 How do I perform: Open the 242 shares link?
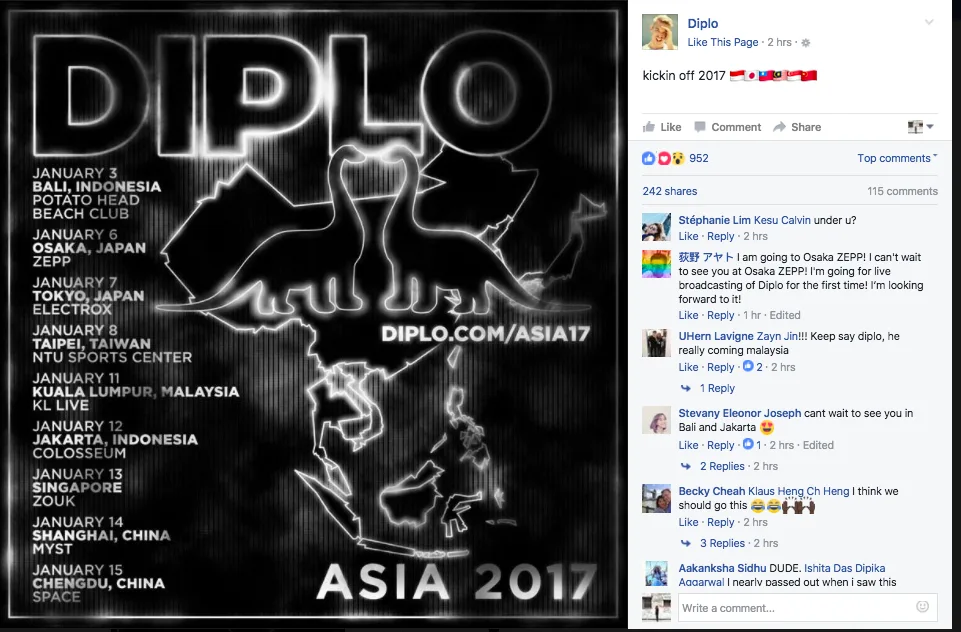point(669,191)
